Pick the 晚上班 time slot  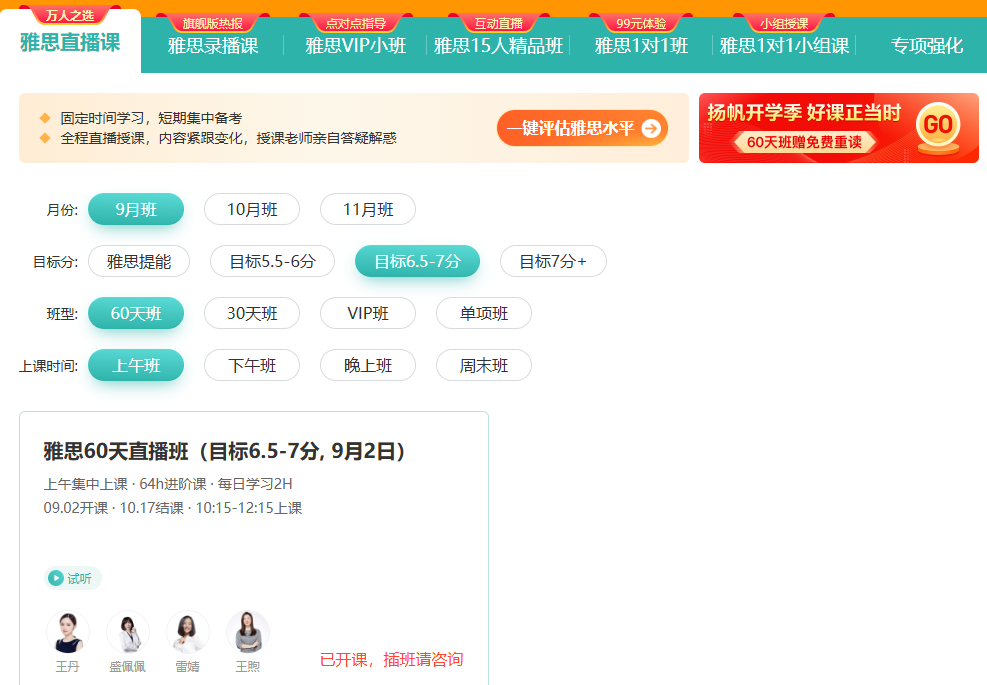(368, 365)
